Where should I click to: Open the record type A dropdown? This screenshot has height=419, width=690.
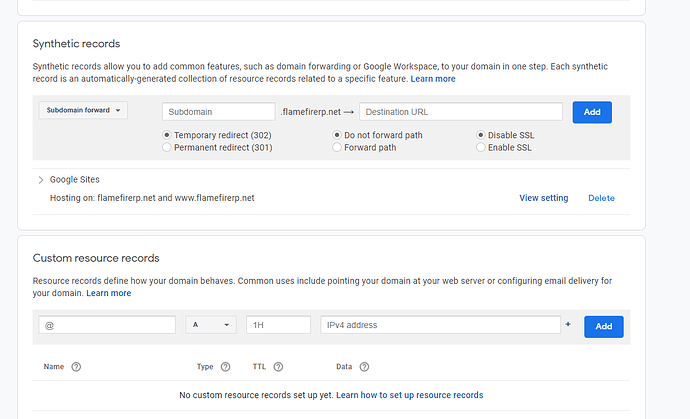click(x=210, y=325)
